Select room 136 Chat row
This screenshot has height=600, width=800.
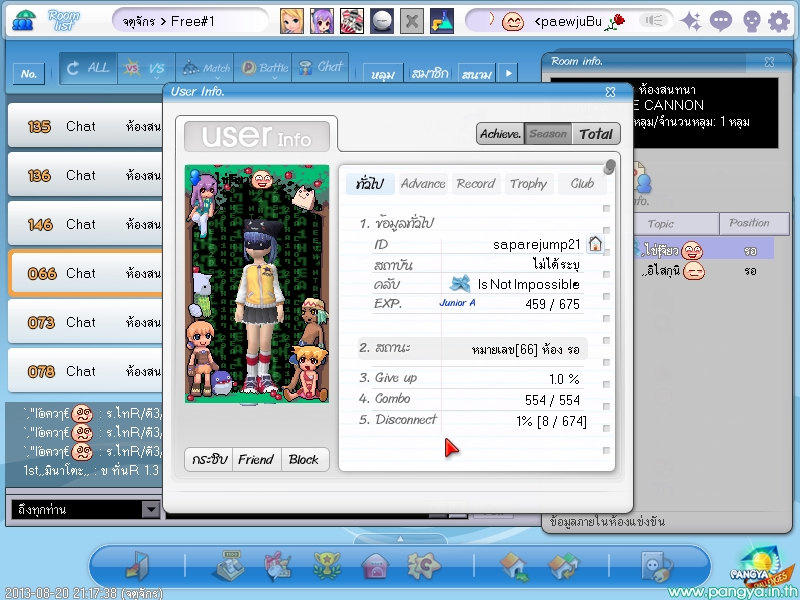pos(85,175)
